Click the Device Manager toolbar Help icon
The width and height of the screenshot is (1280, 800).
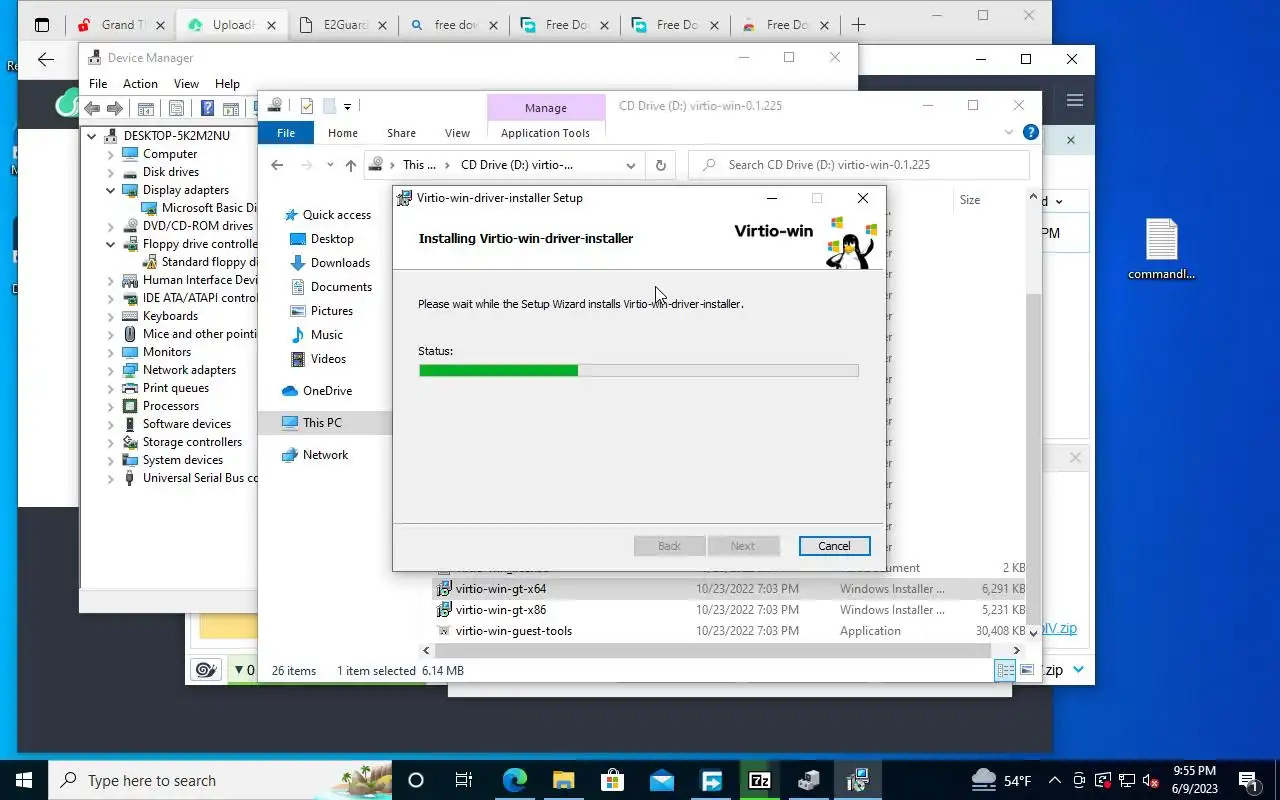pos(207,109)
